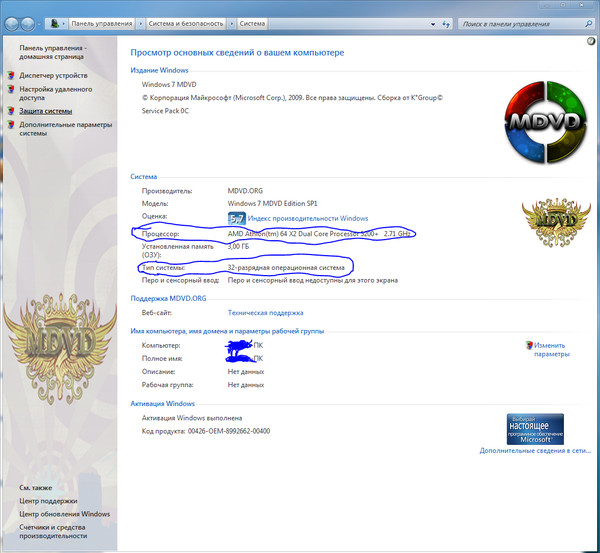Open Защита системы link
The height and width of the screenshot is (553, 600).
coord(46,111)
